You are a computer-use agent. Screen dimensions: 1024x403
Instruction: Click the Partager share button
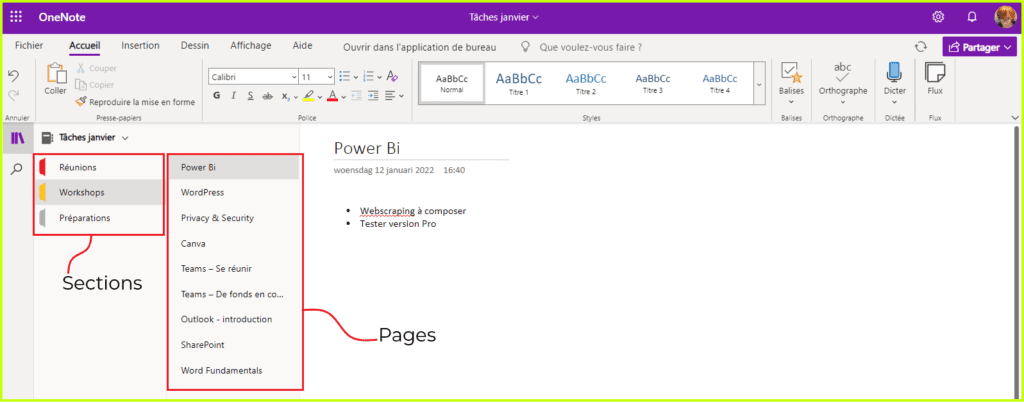point(980,47)
